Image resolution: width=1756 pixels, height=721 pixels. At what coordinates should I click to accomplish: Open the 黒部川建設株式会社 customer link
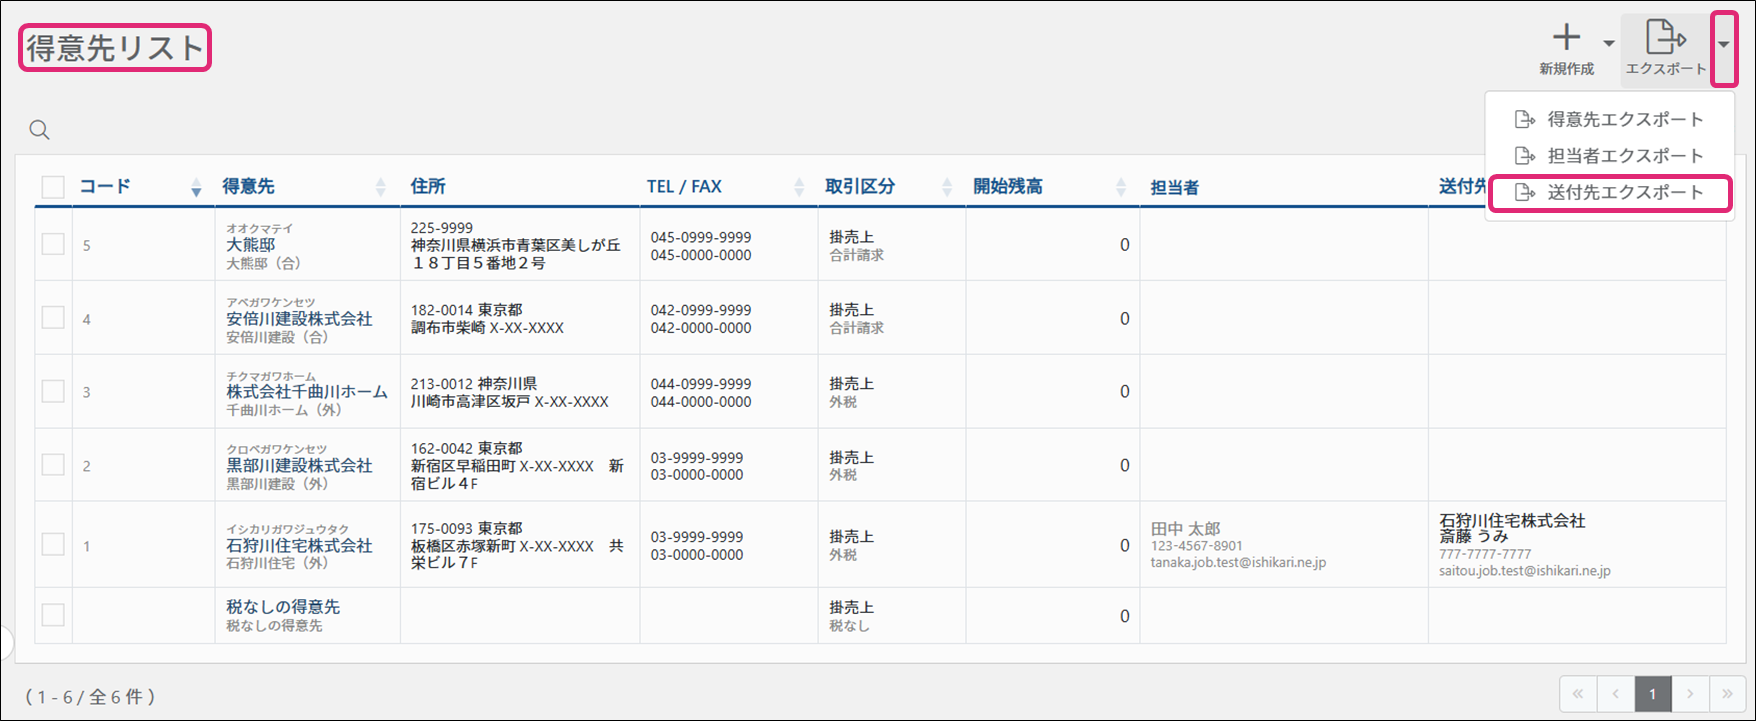299,466
